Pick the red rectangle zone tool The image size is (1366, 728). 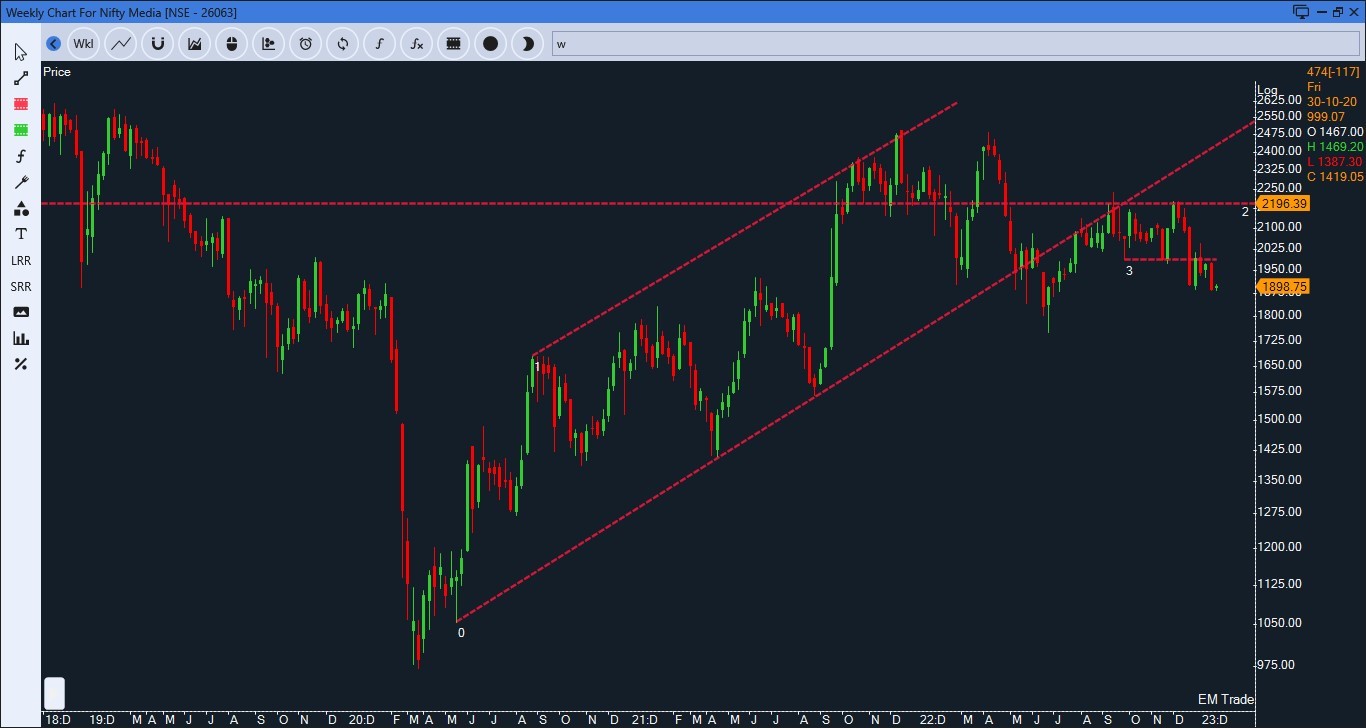pos(20,104)
